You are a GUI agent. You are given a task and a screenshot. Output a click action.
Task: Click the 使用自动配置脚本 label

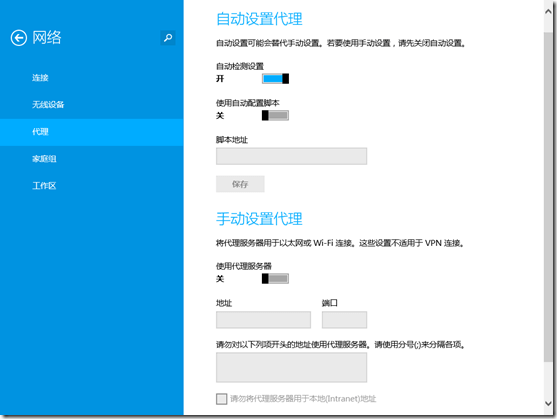tap(248, 103)
